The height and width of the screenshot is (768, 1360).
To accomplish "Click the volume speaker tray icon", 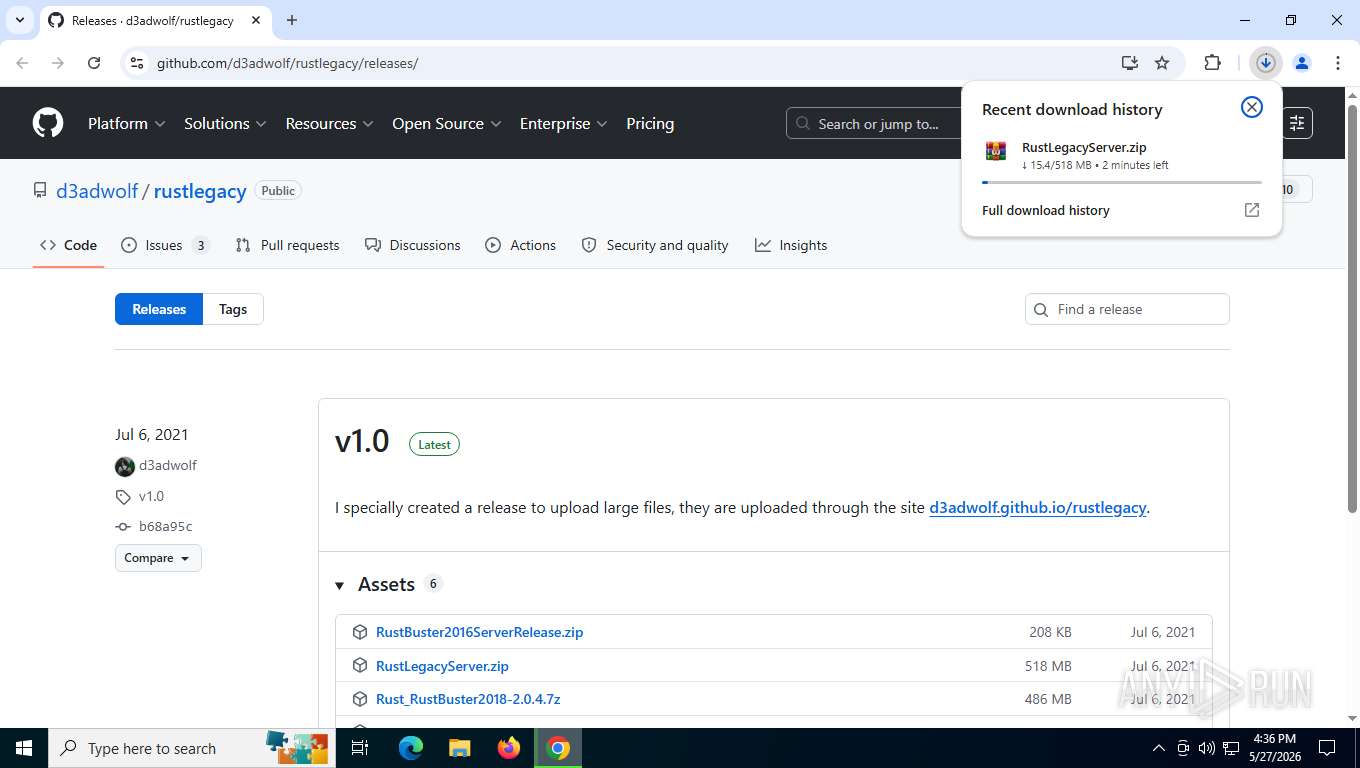I will coord(1206,748).
